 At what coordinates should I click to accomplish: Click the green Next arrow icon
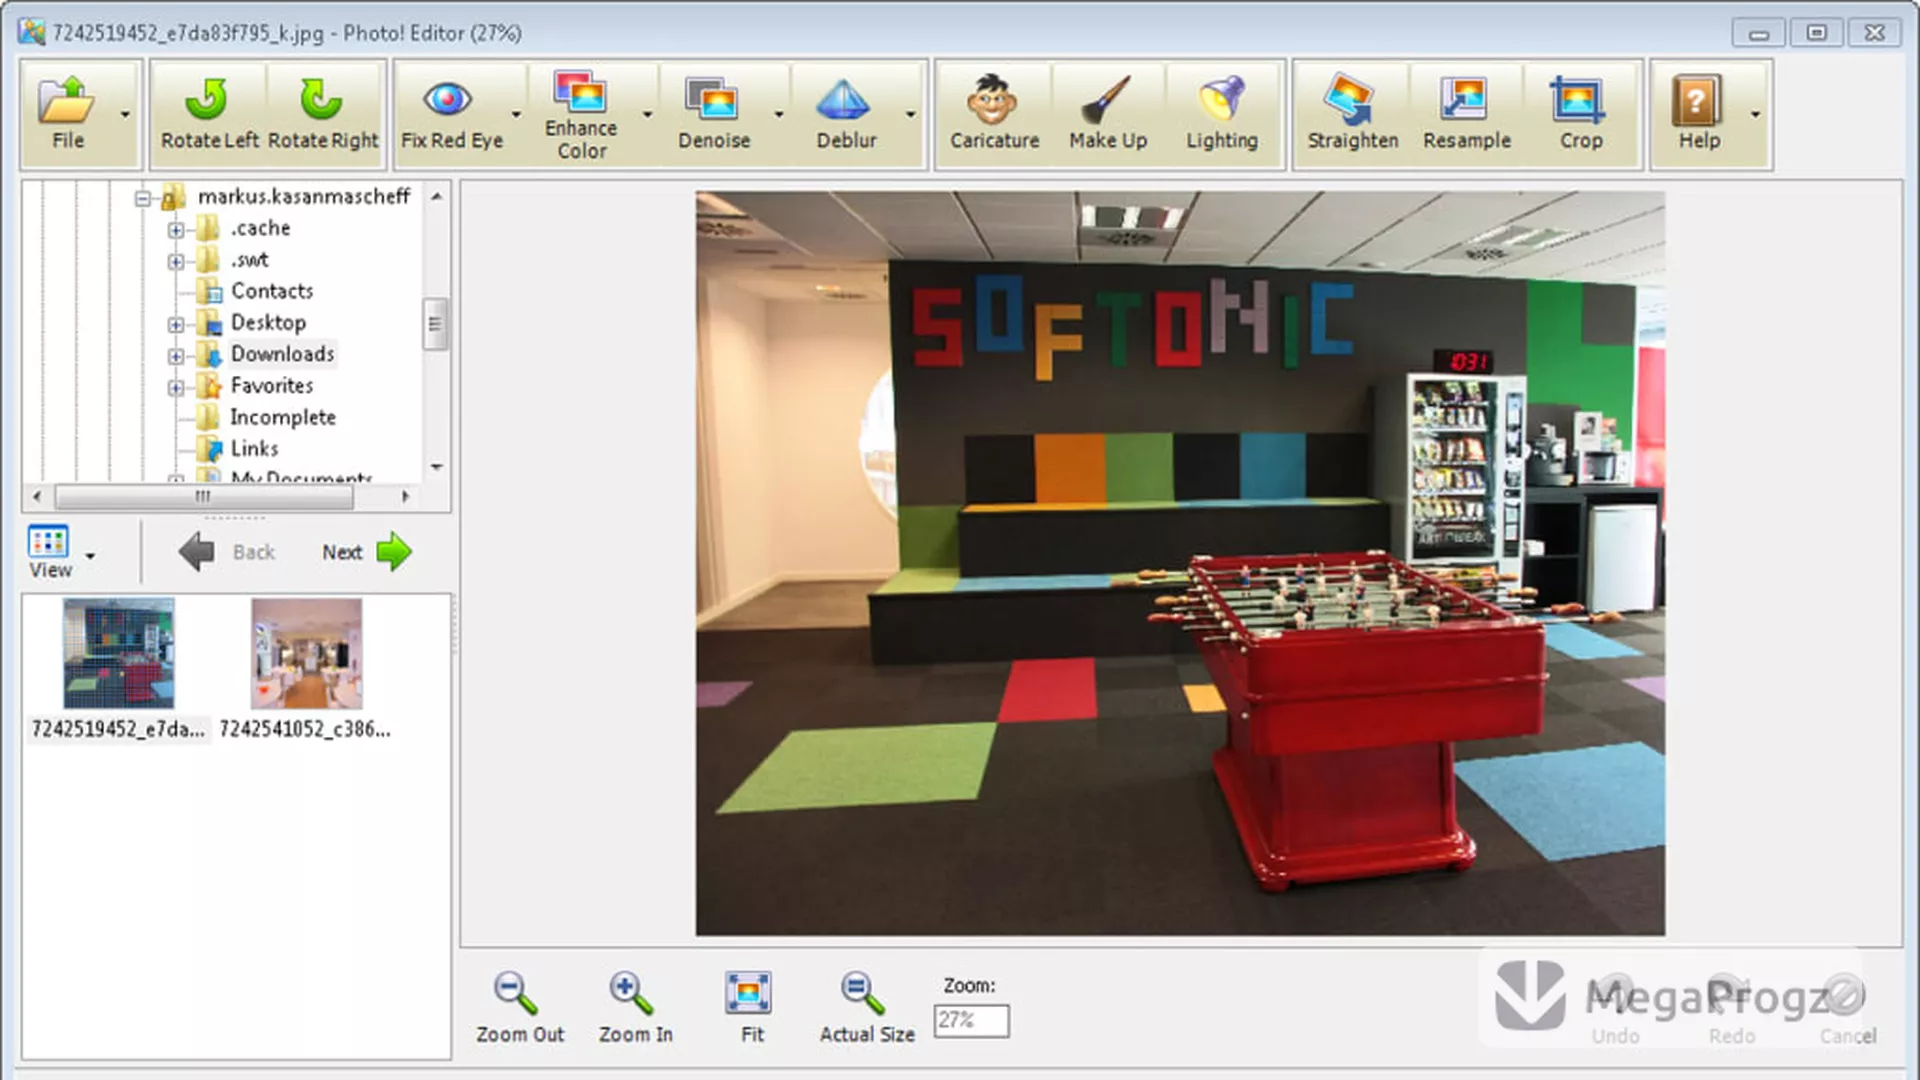[394, 552]
